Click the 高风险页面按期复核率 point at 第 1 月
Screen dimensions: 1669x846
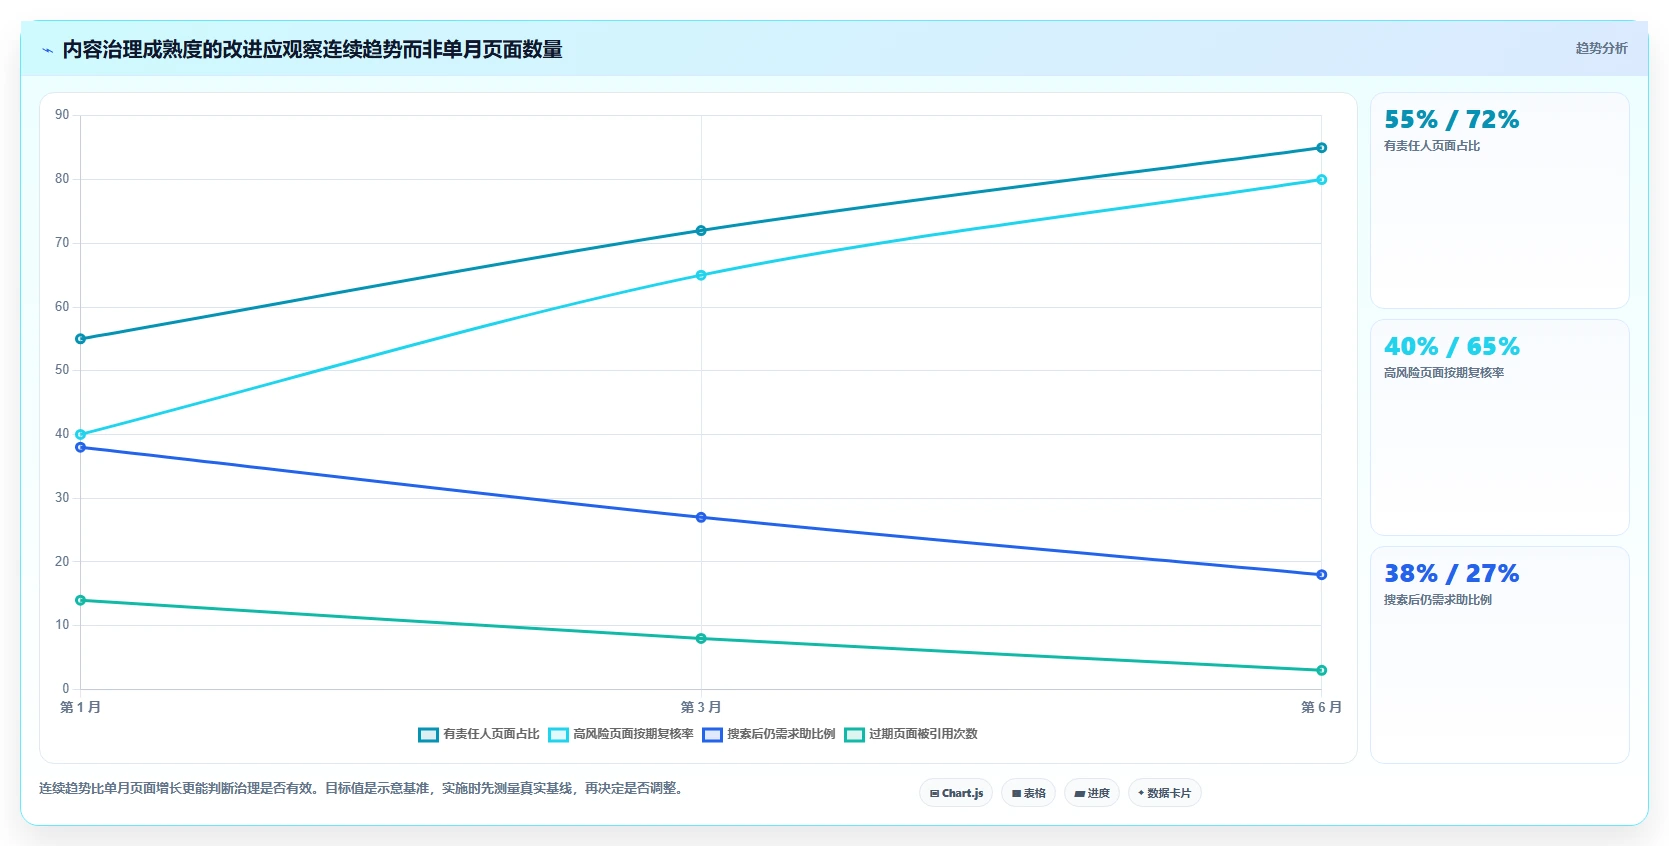(x=81, y=435)
